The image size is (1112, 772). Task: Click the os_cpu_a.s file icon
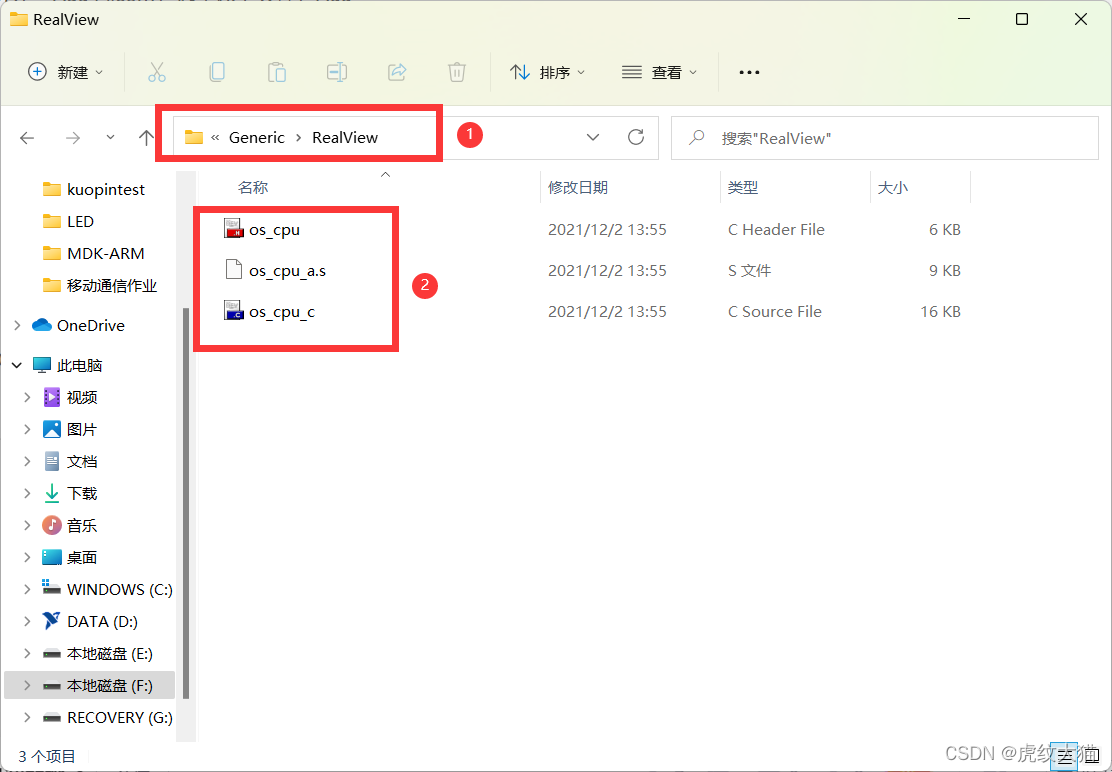click(x=234, y=270)
